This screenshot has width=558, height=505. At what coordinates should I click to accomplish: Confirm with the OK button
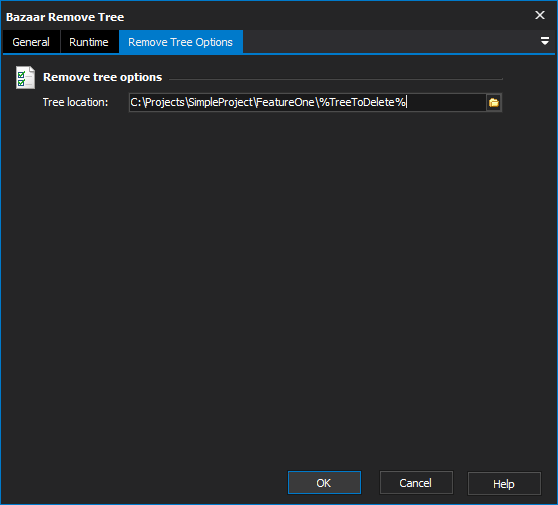coord(324,483)
